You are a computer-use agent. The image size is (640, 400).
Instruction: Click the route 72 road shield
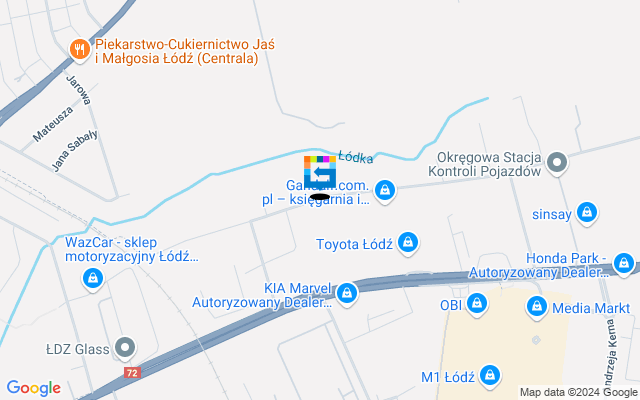click(x=132, y=372)
